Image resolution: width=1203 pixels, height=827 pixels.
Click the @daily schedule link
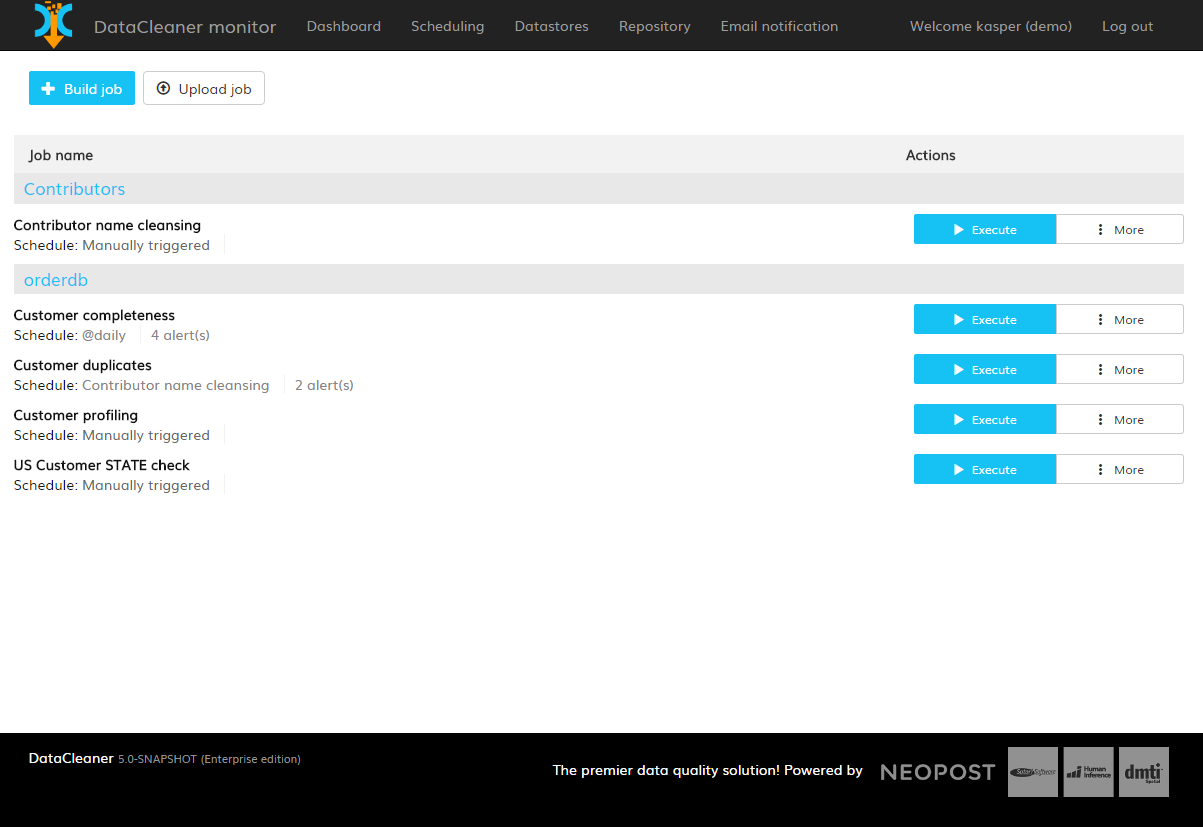pyautogui.click(x=104, y=335)
